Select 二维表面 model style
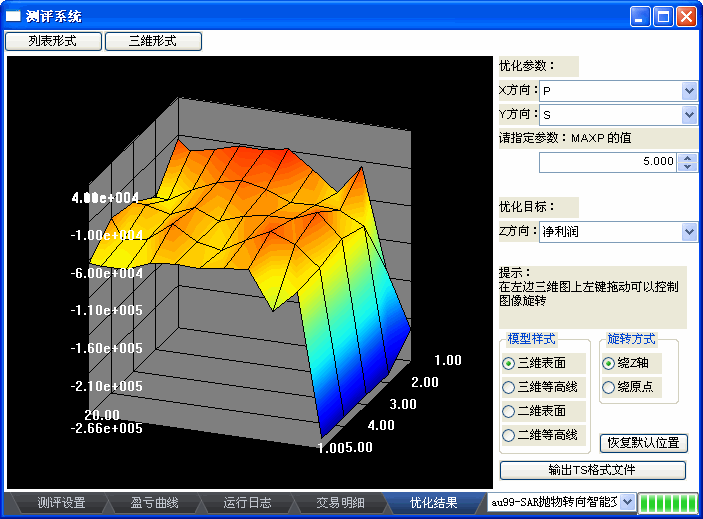The width and height of the screenshot is (703, 519). click(x=509, y=411)
